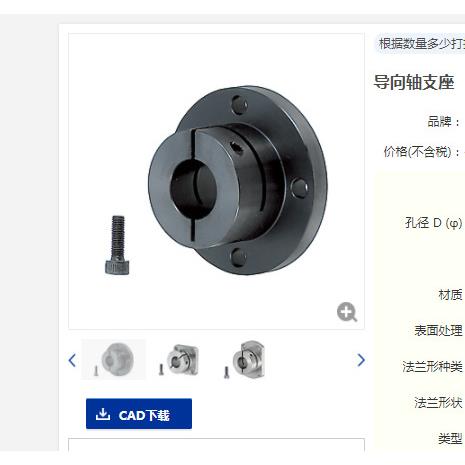465x465 pixels.
Task: Select the third thumbnail with side-view flange
Action: [x=245, y=359]
